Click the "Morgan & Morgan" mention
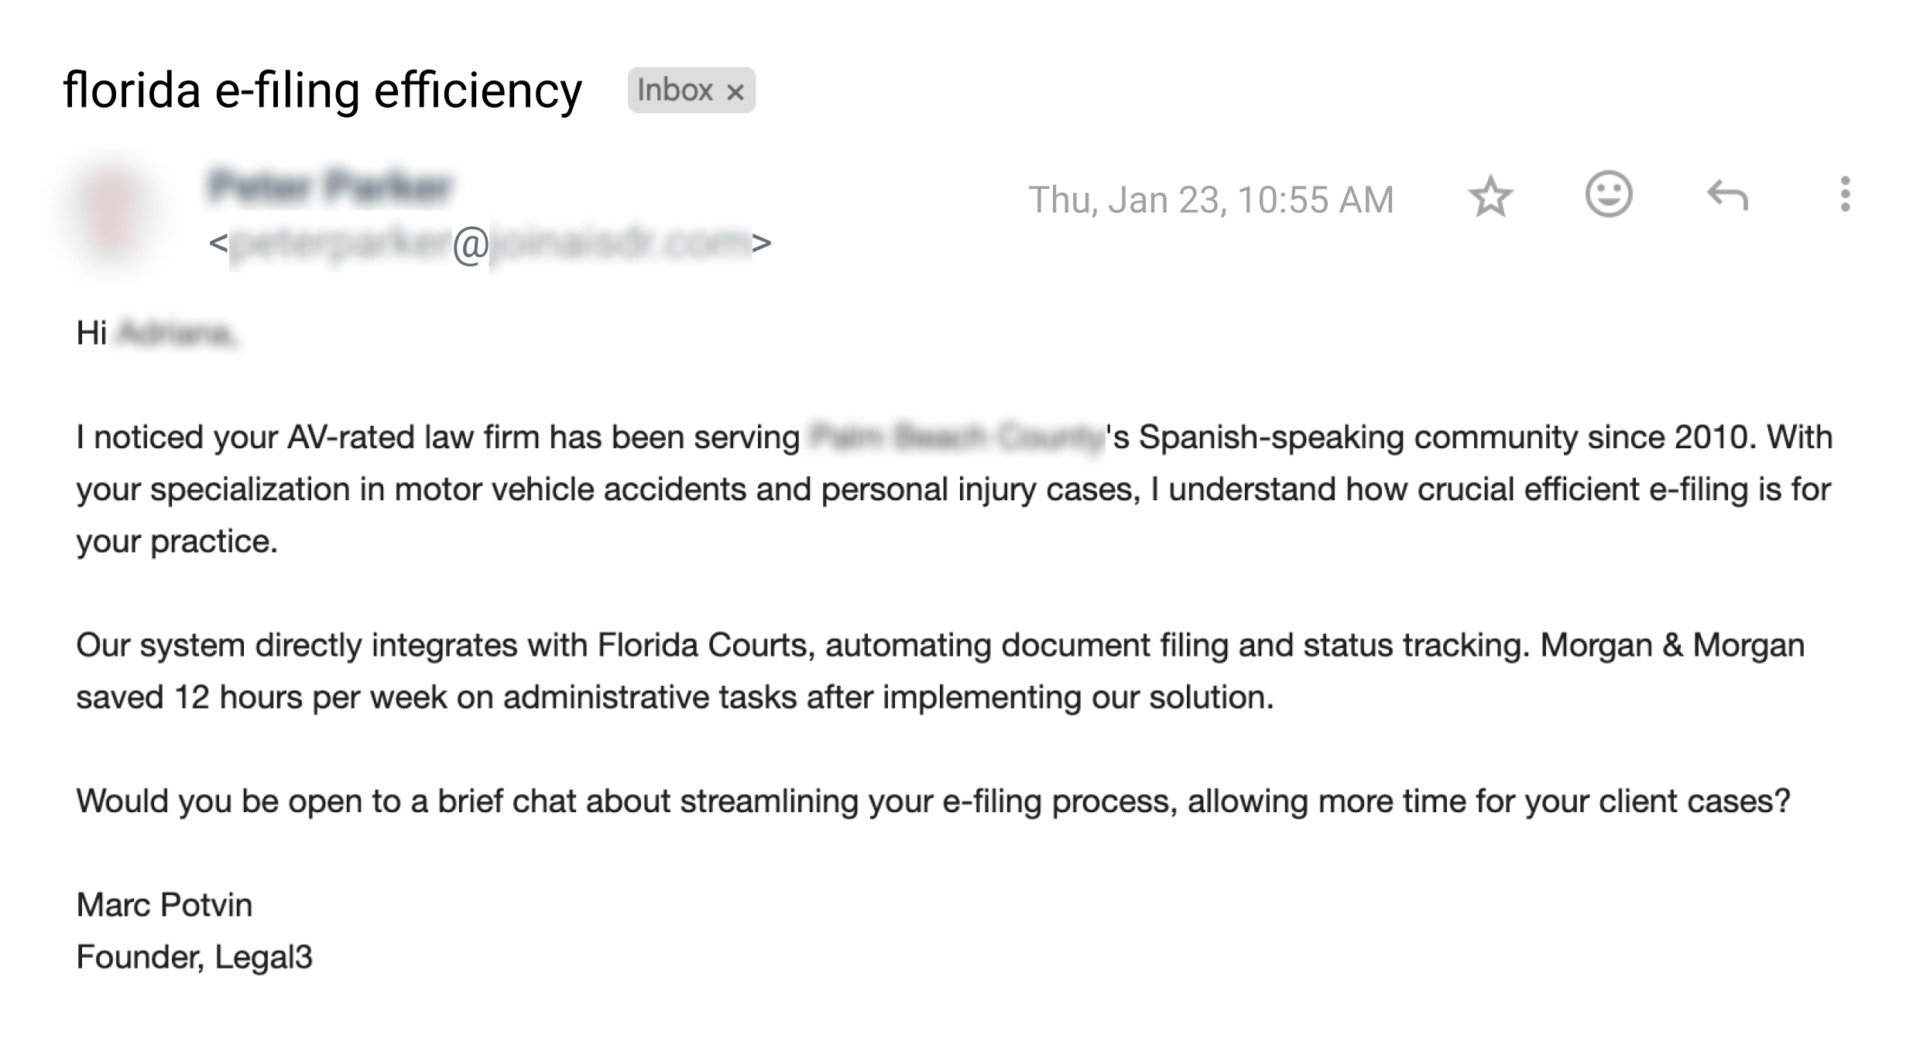Image resolution: width=1920 pixels, height=1056 pixels. coord(1672,645)
